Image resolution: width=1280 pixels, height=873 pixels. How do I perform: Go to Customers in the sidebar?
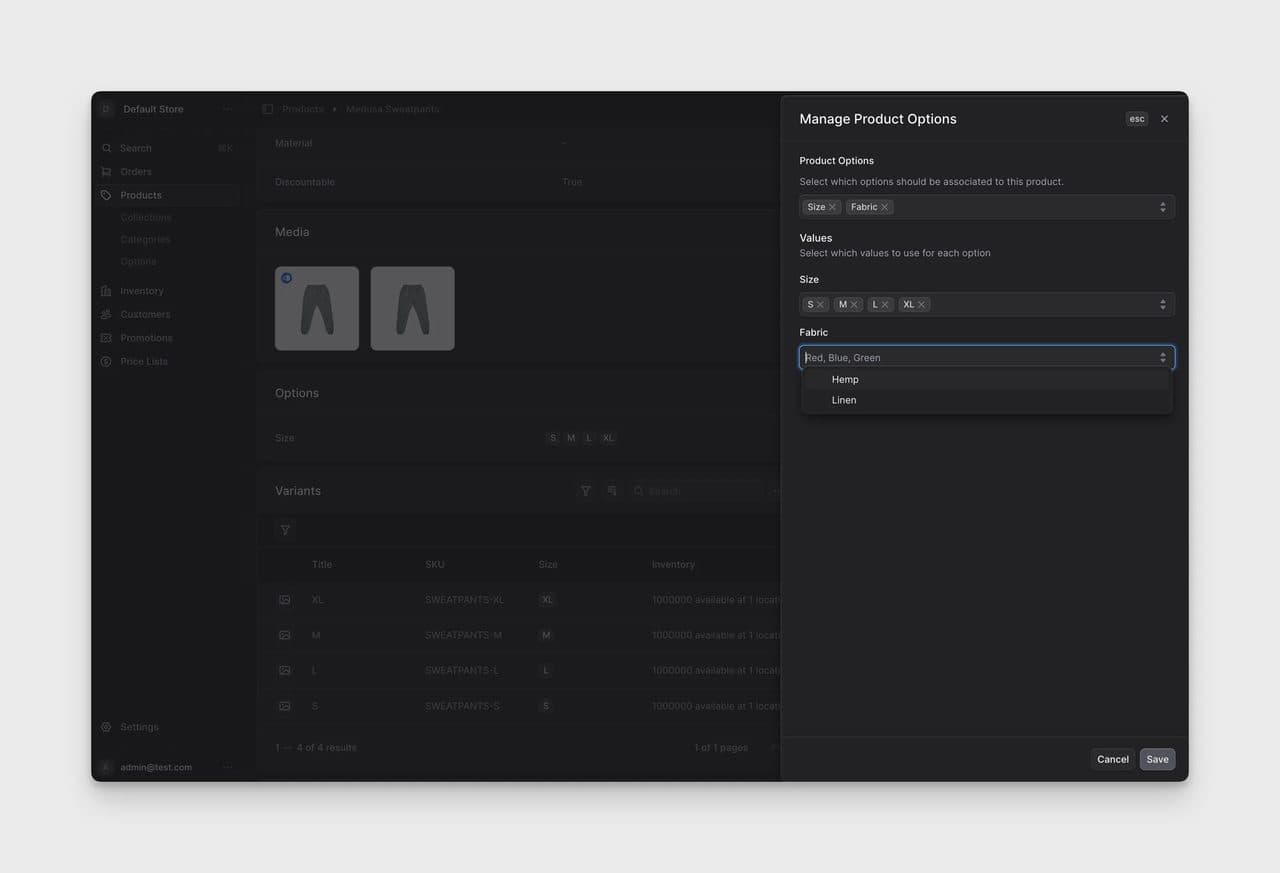point(167,314)
